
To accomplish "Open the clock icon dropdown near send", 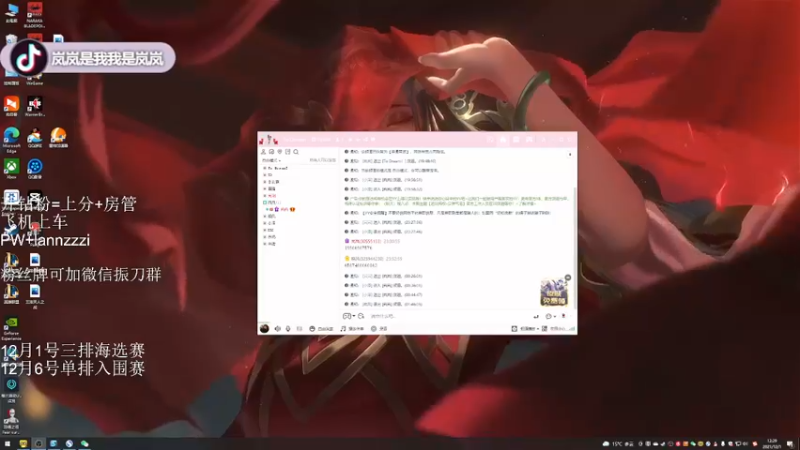I will pos(550,316).
